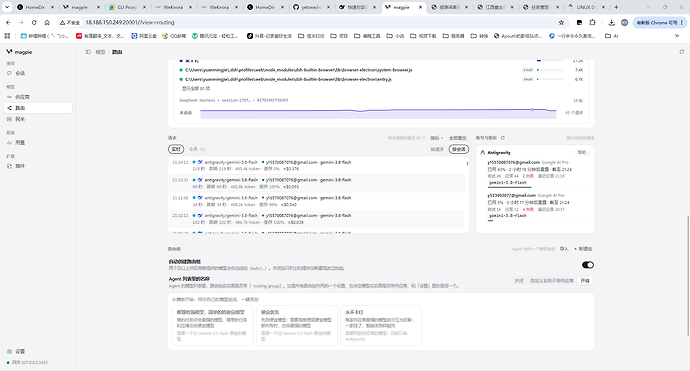The image size is (690, 371).
Task: Switch to the 今天 requests tab
Action: [x=197, y=149]
